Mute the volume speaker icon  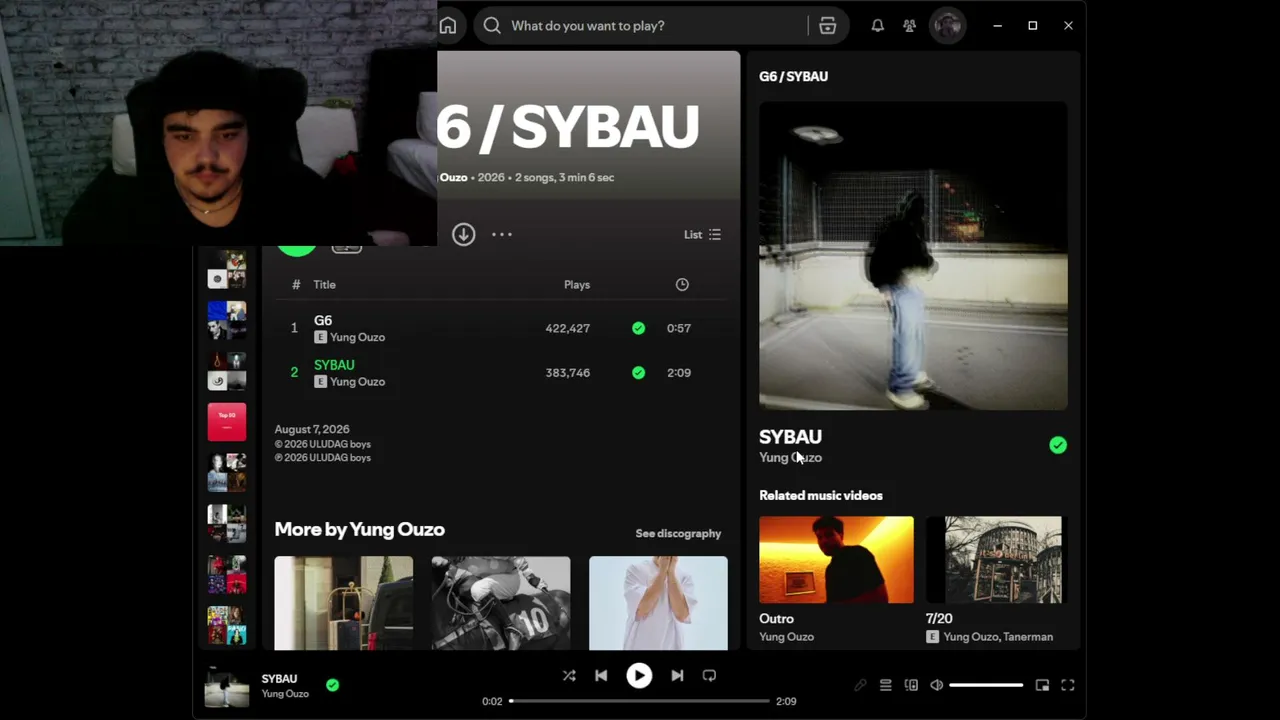(936, 685)
